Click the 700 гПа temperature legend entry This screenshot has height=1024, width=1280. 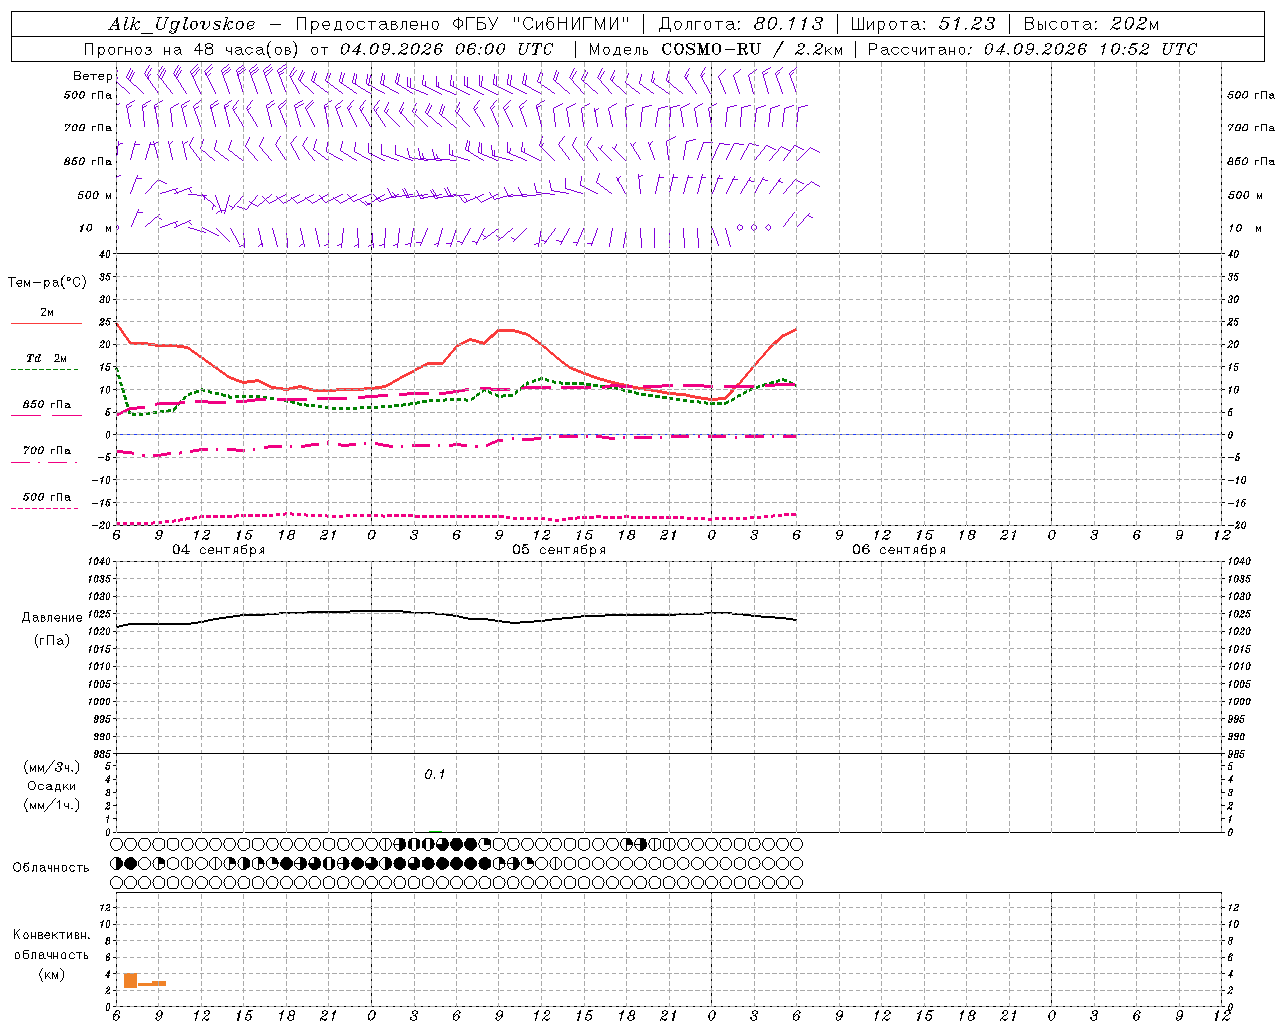click(x=46, y=451)
